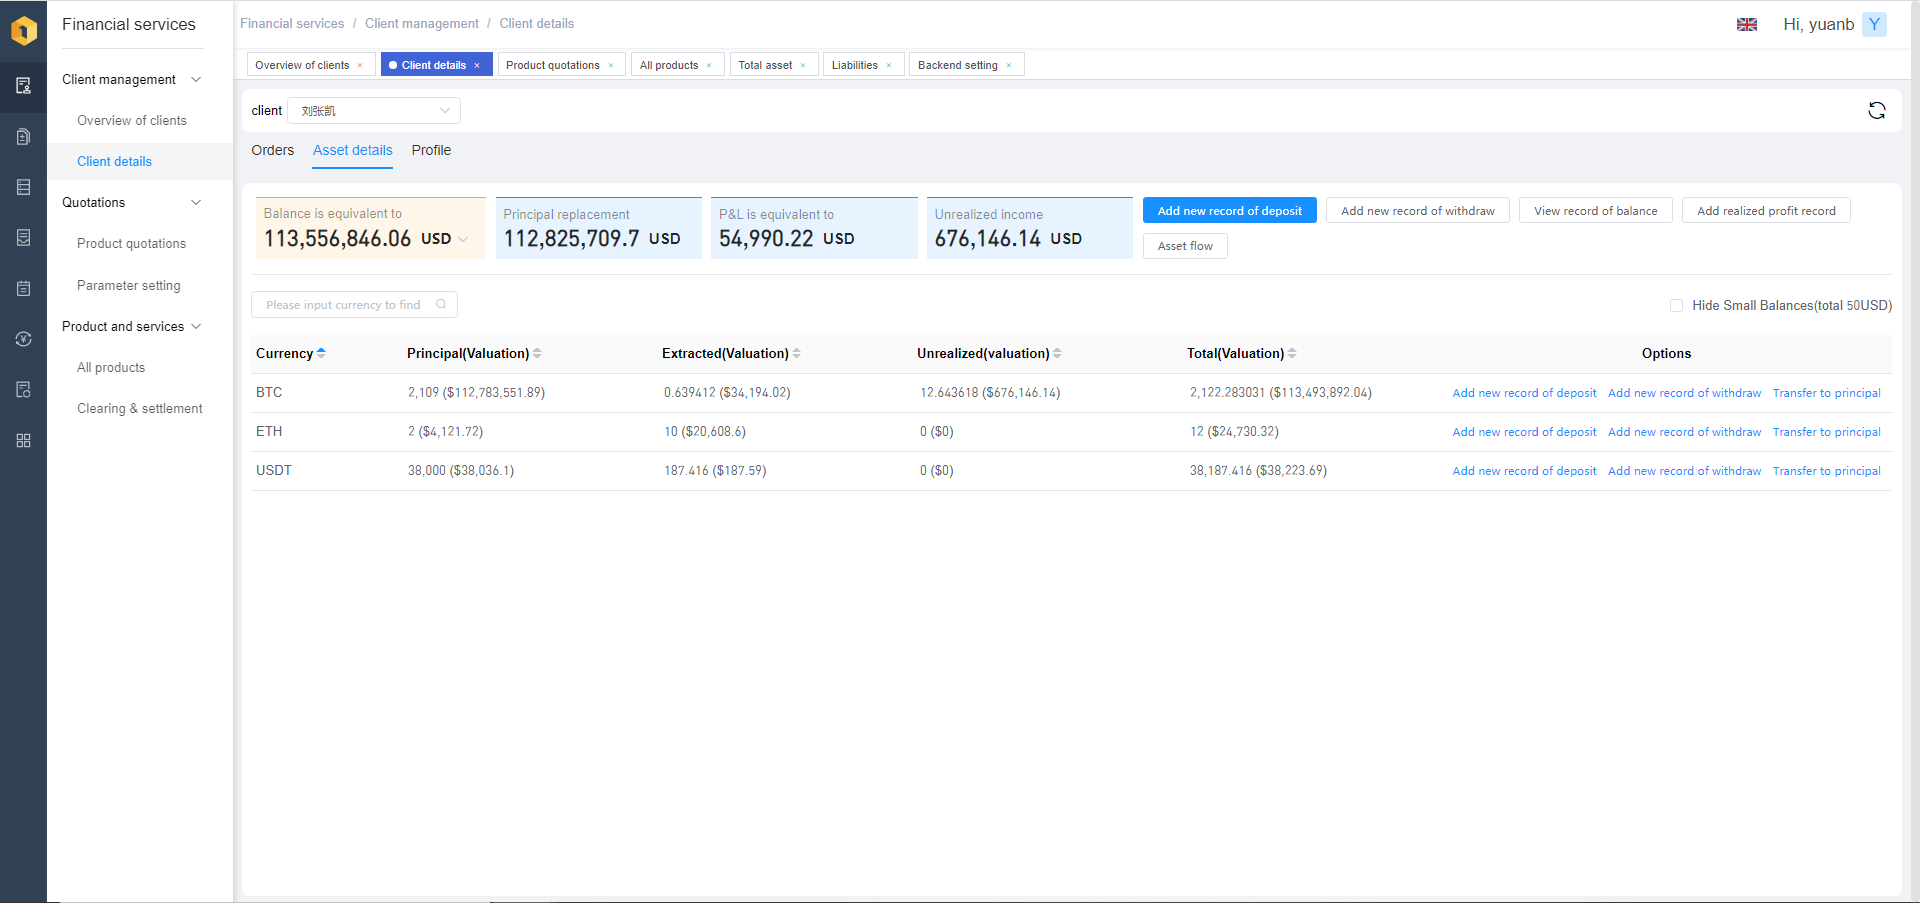This screenshot has width=1920, height=903.
Task: Click the refresh icon at top right
Action: (1877, 111)
